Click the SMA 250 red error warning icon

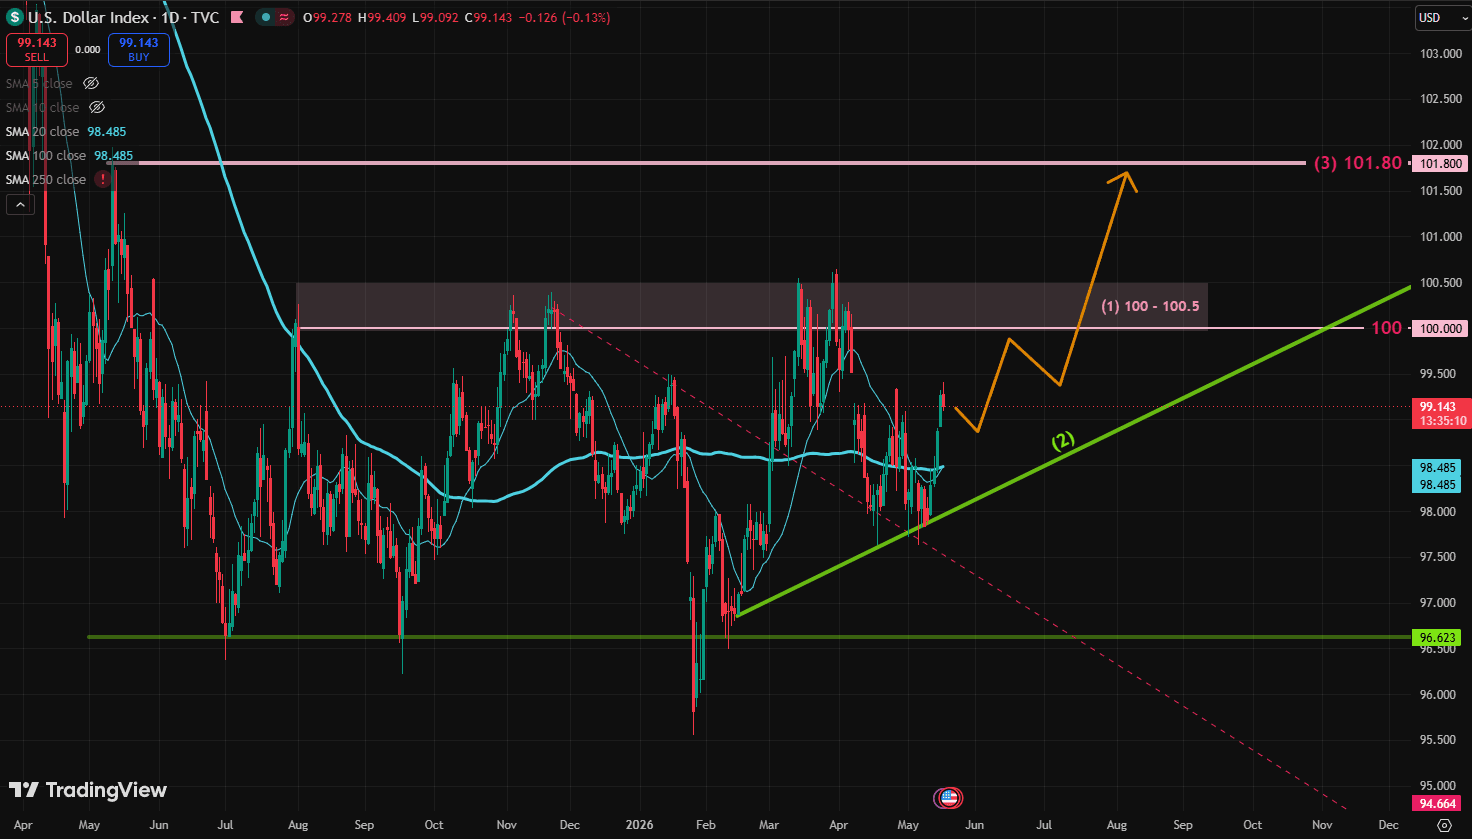tap(102, 179)
